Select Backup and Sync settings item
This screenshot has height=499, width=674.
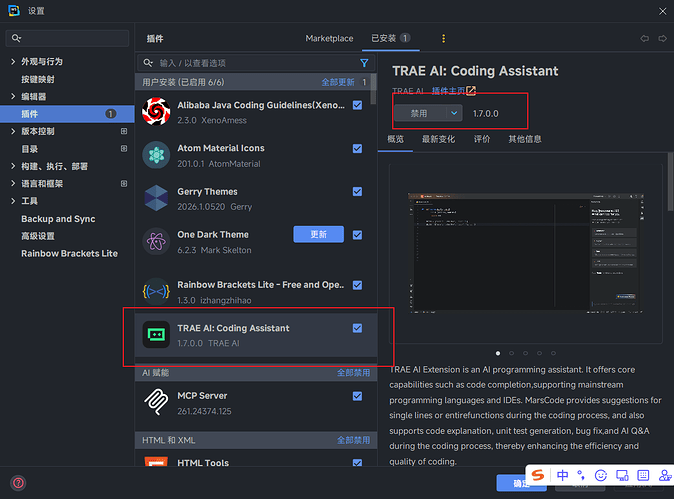[x=58, y=219]
